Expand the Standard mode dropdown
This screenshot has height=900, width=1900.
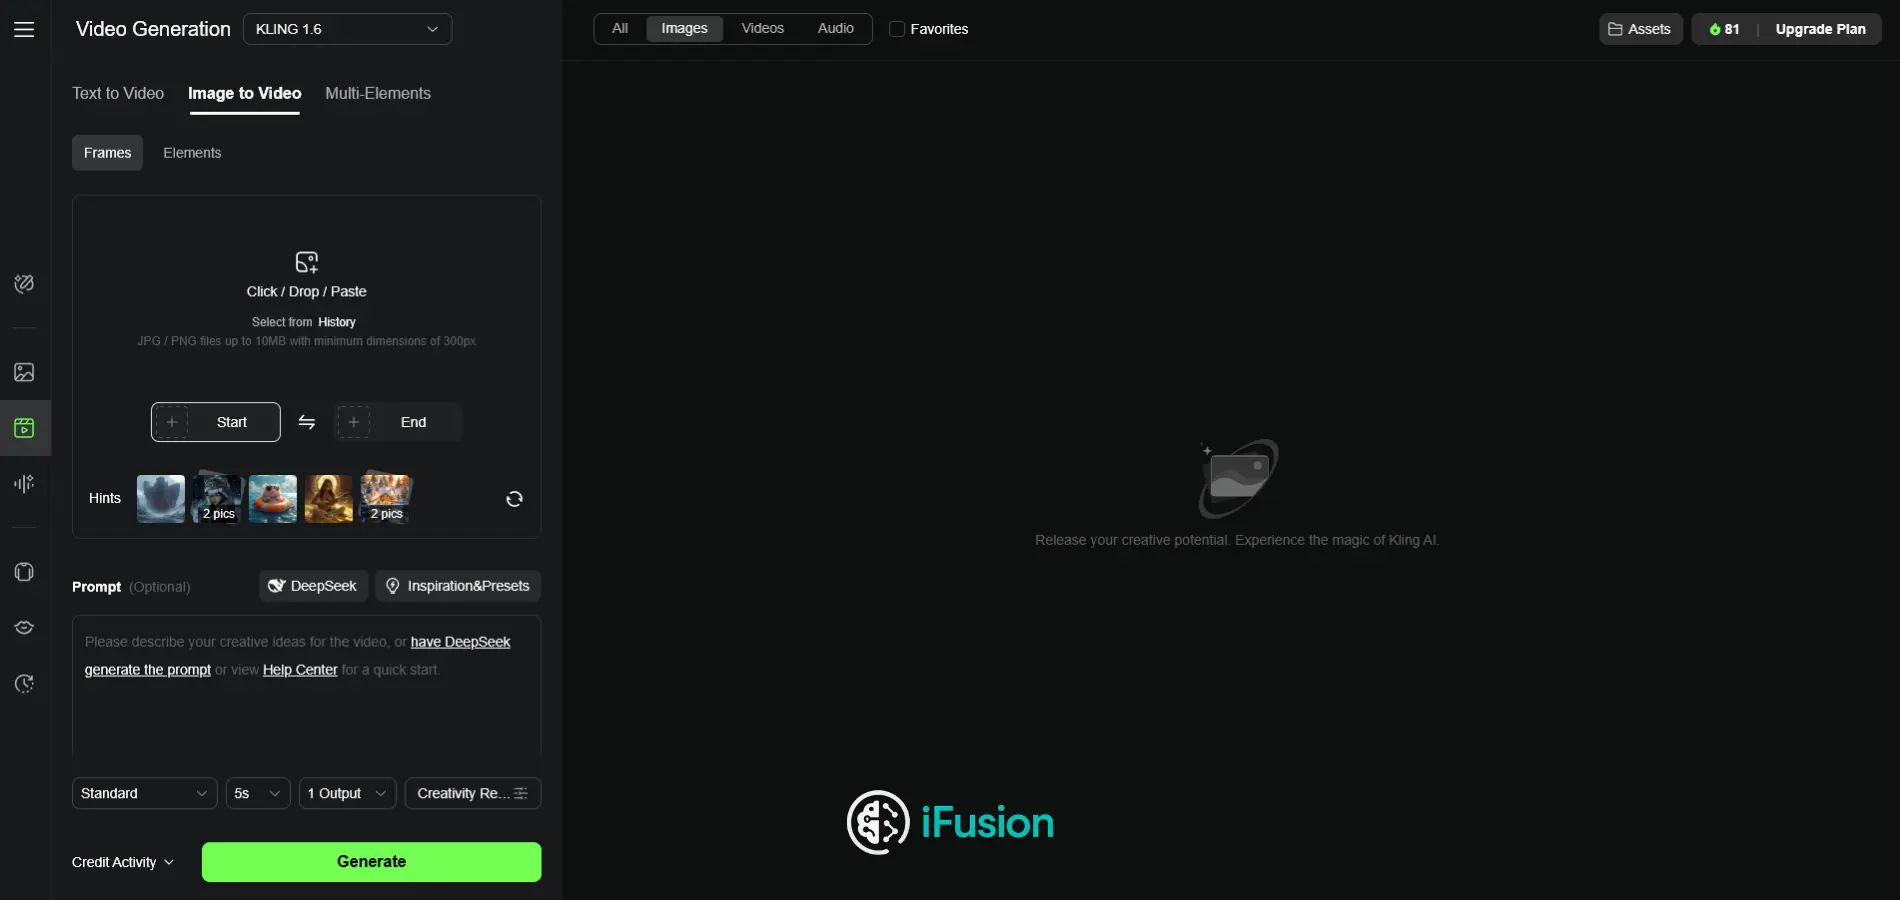coord(144,793)
